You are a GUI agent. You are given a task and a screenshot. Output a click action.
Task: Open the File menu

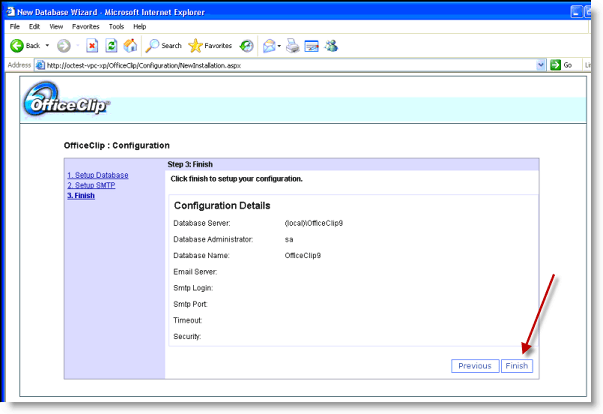pyautogui.click(x=15, y=27)
